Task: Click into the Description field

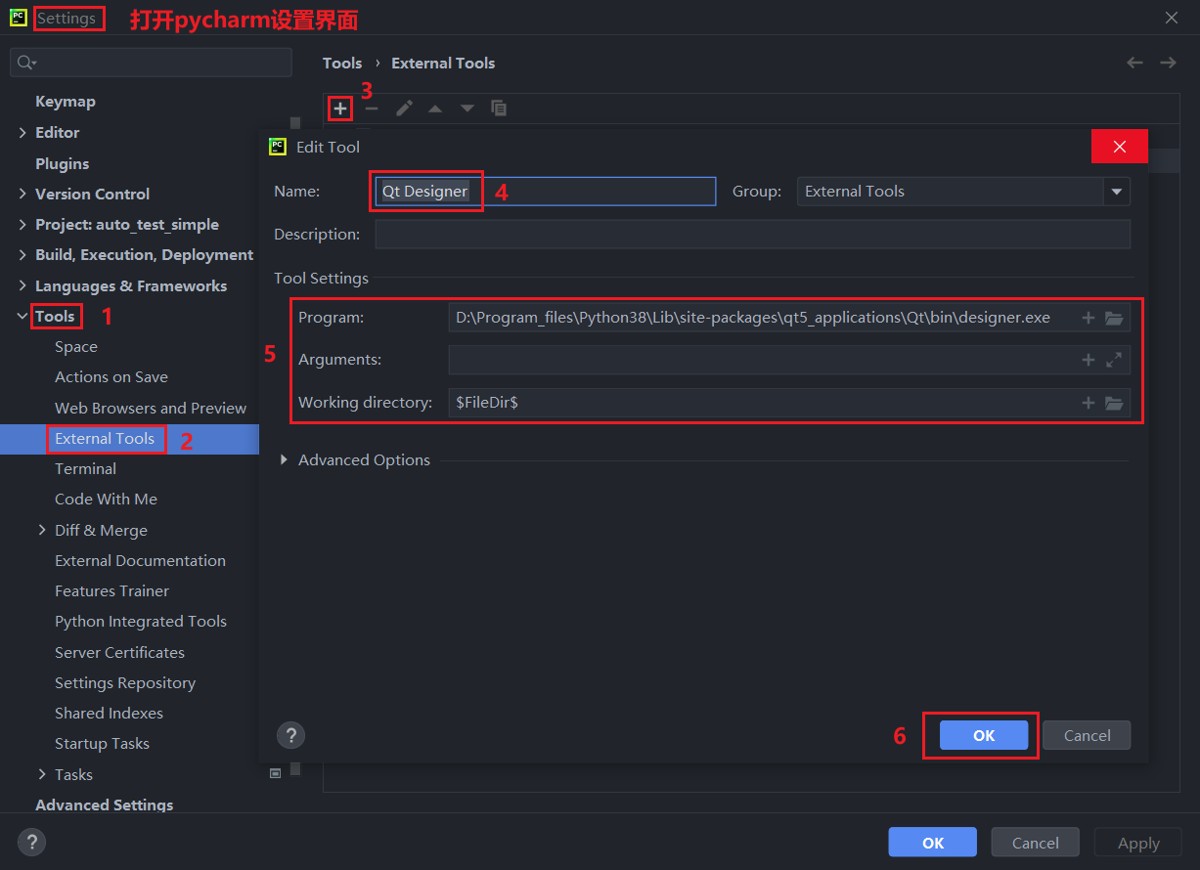Action: pos(753,234)
